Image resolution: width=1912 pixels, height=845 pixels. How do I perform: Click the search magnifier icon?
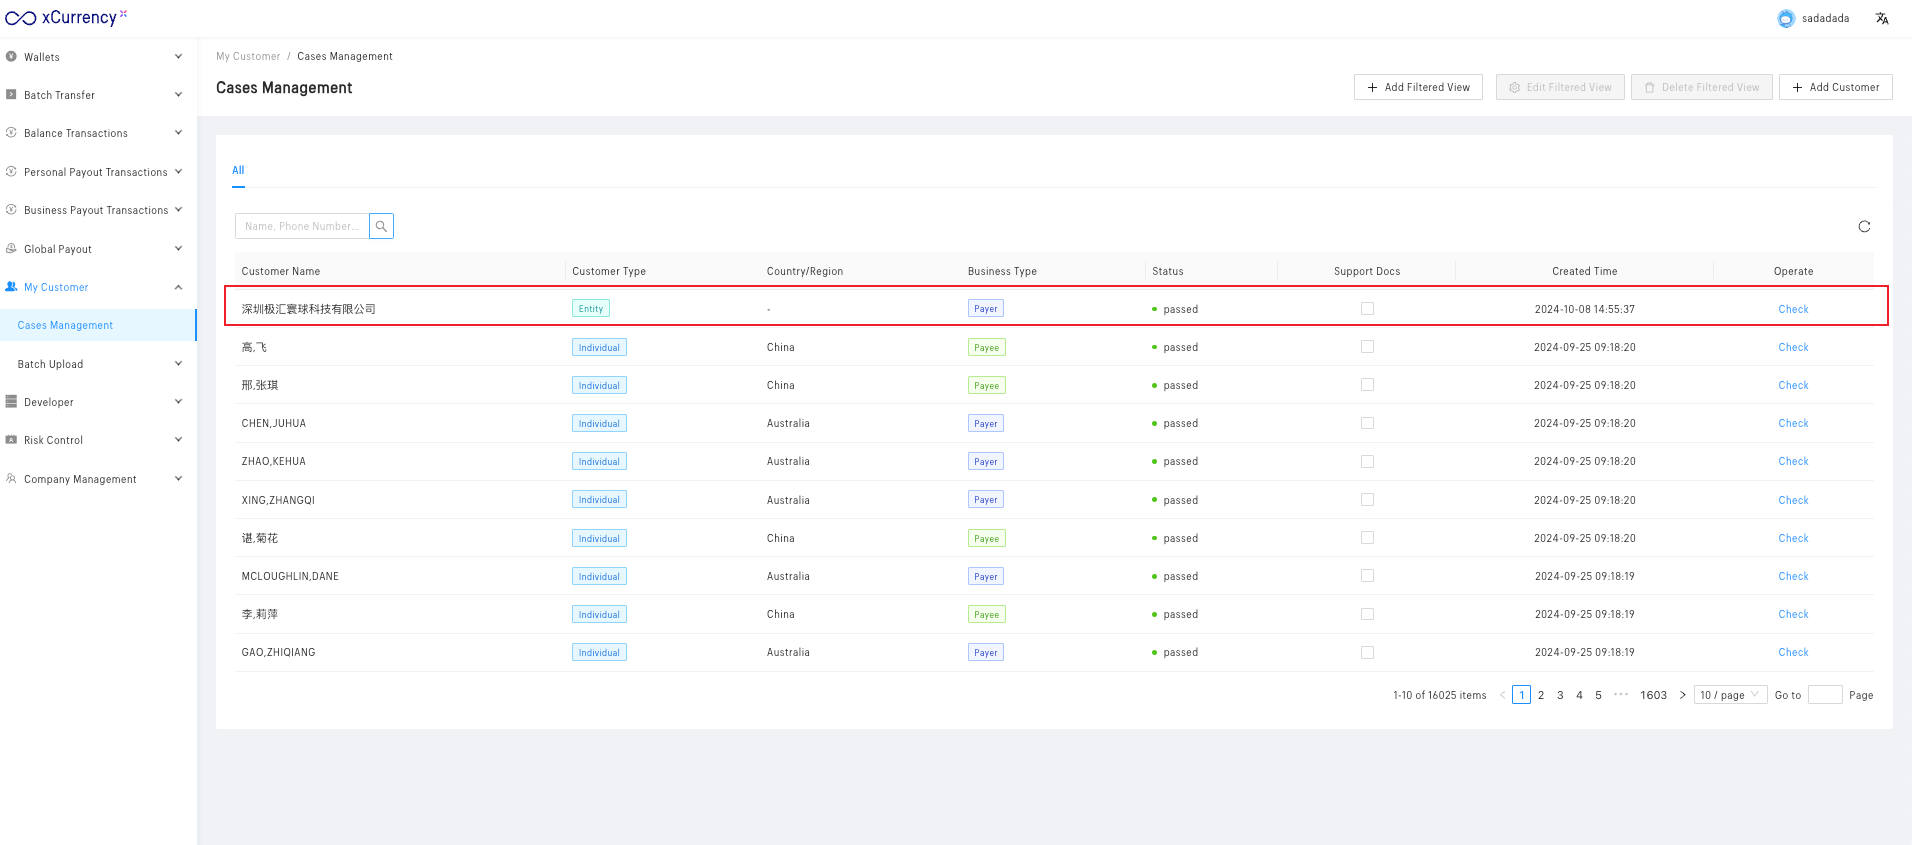click(381, 226)
